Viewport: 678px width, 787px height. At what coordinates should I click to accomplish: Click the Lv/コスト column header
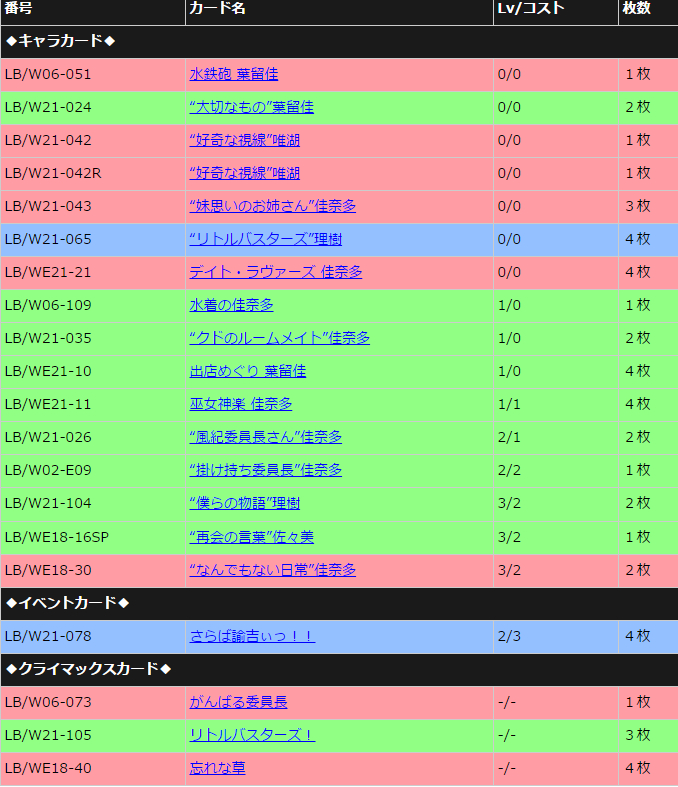[x=531, y=9]
